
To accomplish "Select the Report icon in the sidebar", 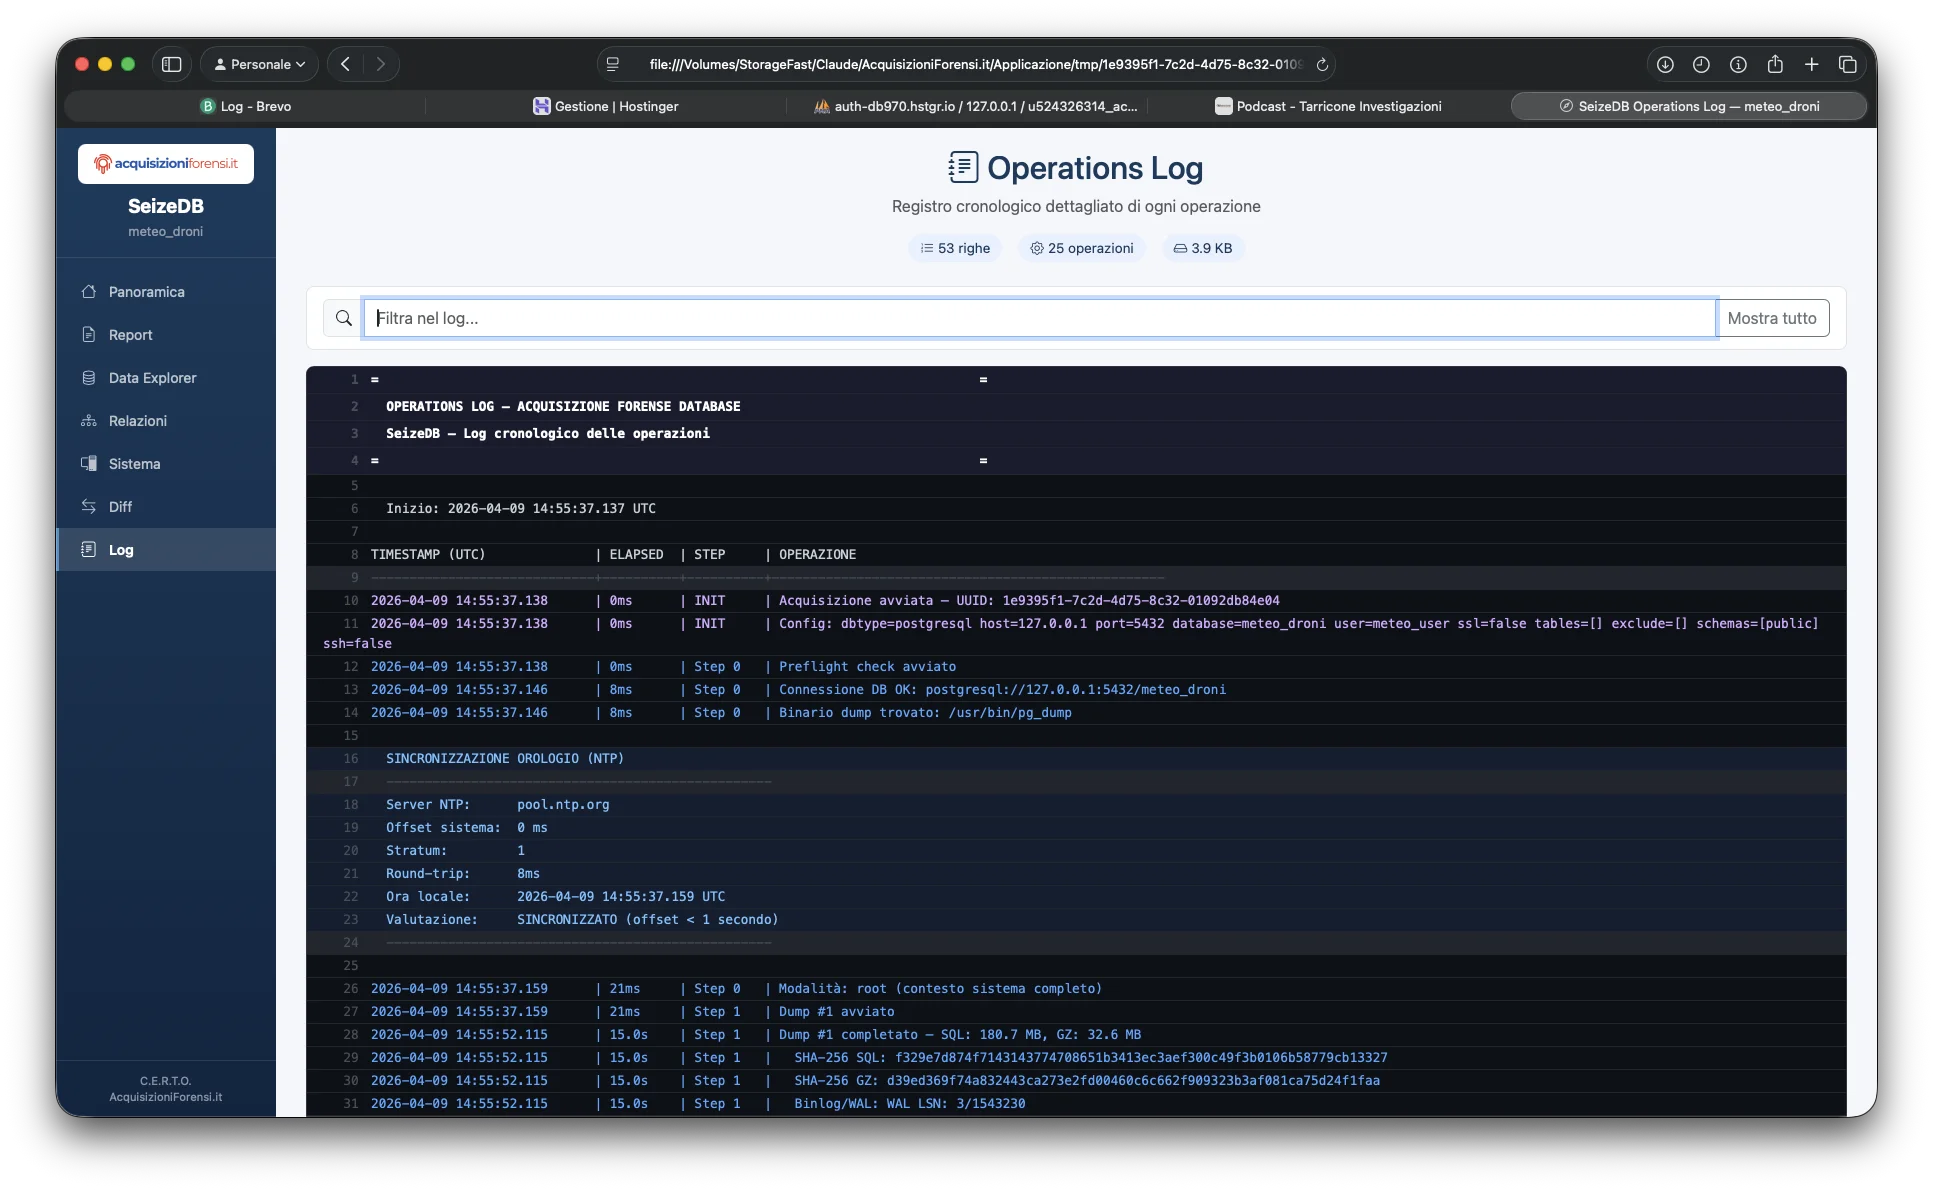I will [89, 335].
